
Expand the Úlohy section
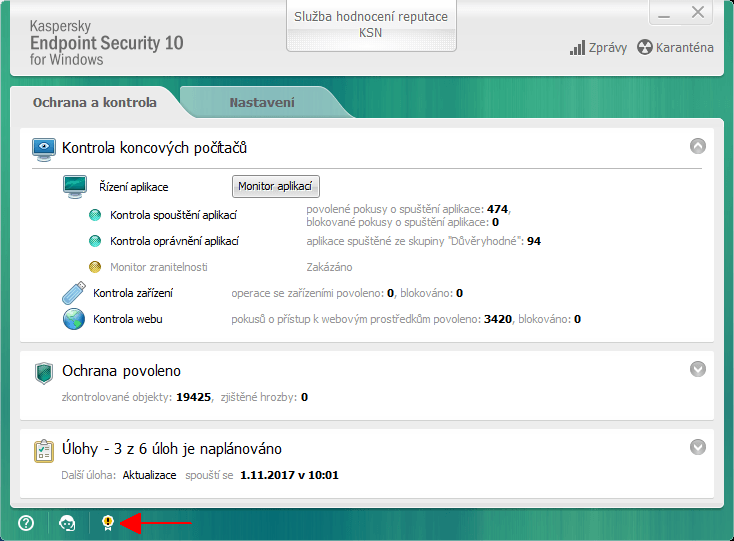coord(698,447)
